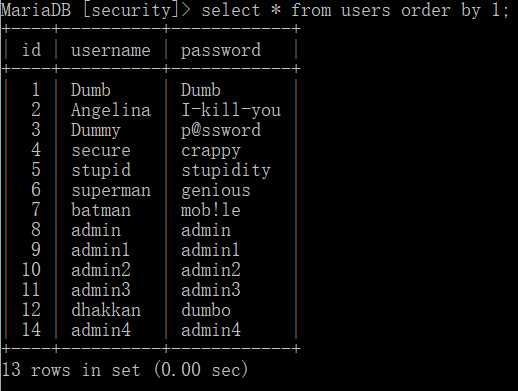Screen dimensions: 518x391
Task: Click the 'username' column header text
Action: 111,50
